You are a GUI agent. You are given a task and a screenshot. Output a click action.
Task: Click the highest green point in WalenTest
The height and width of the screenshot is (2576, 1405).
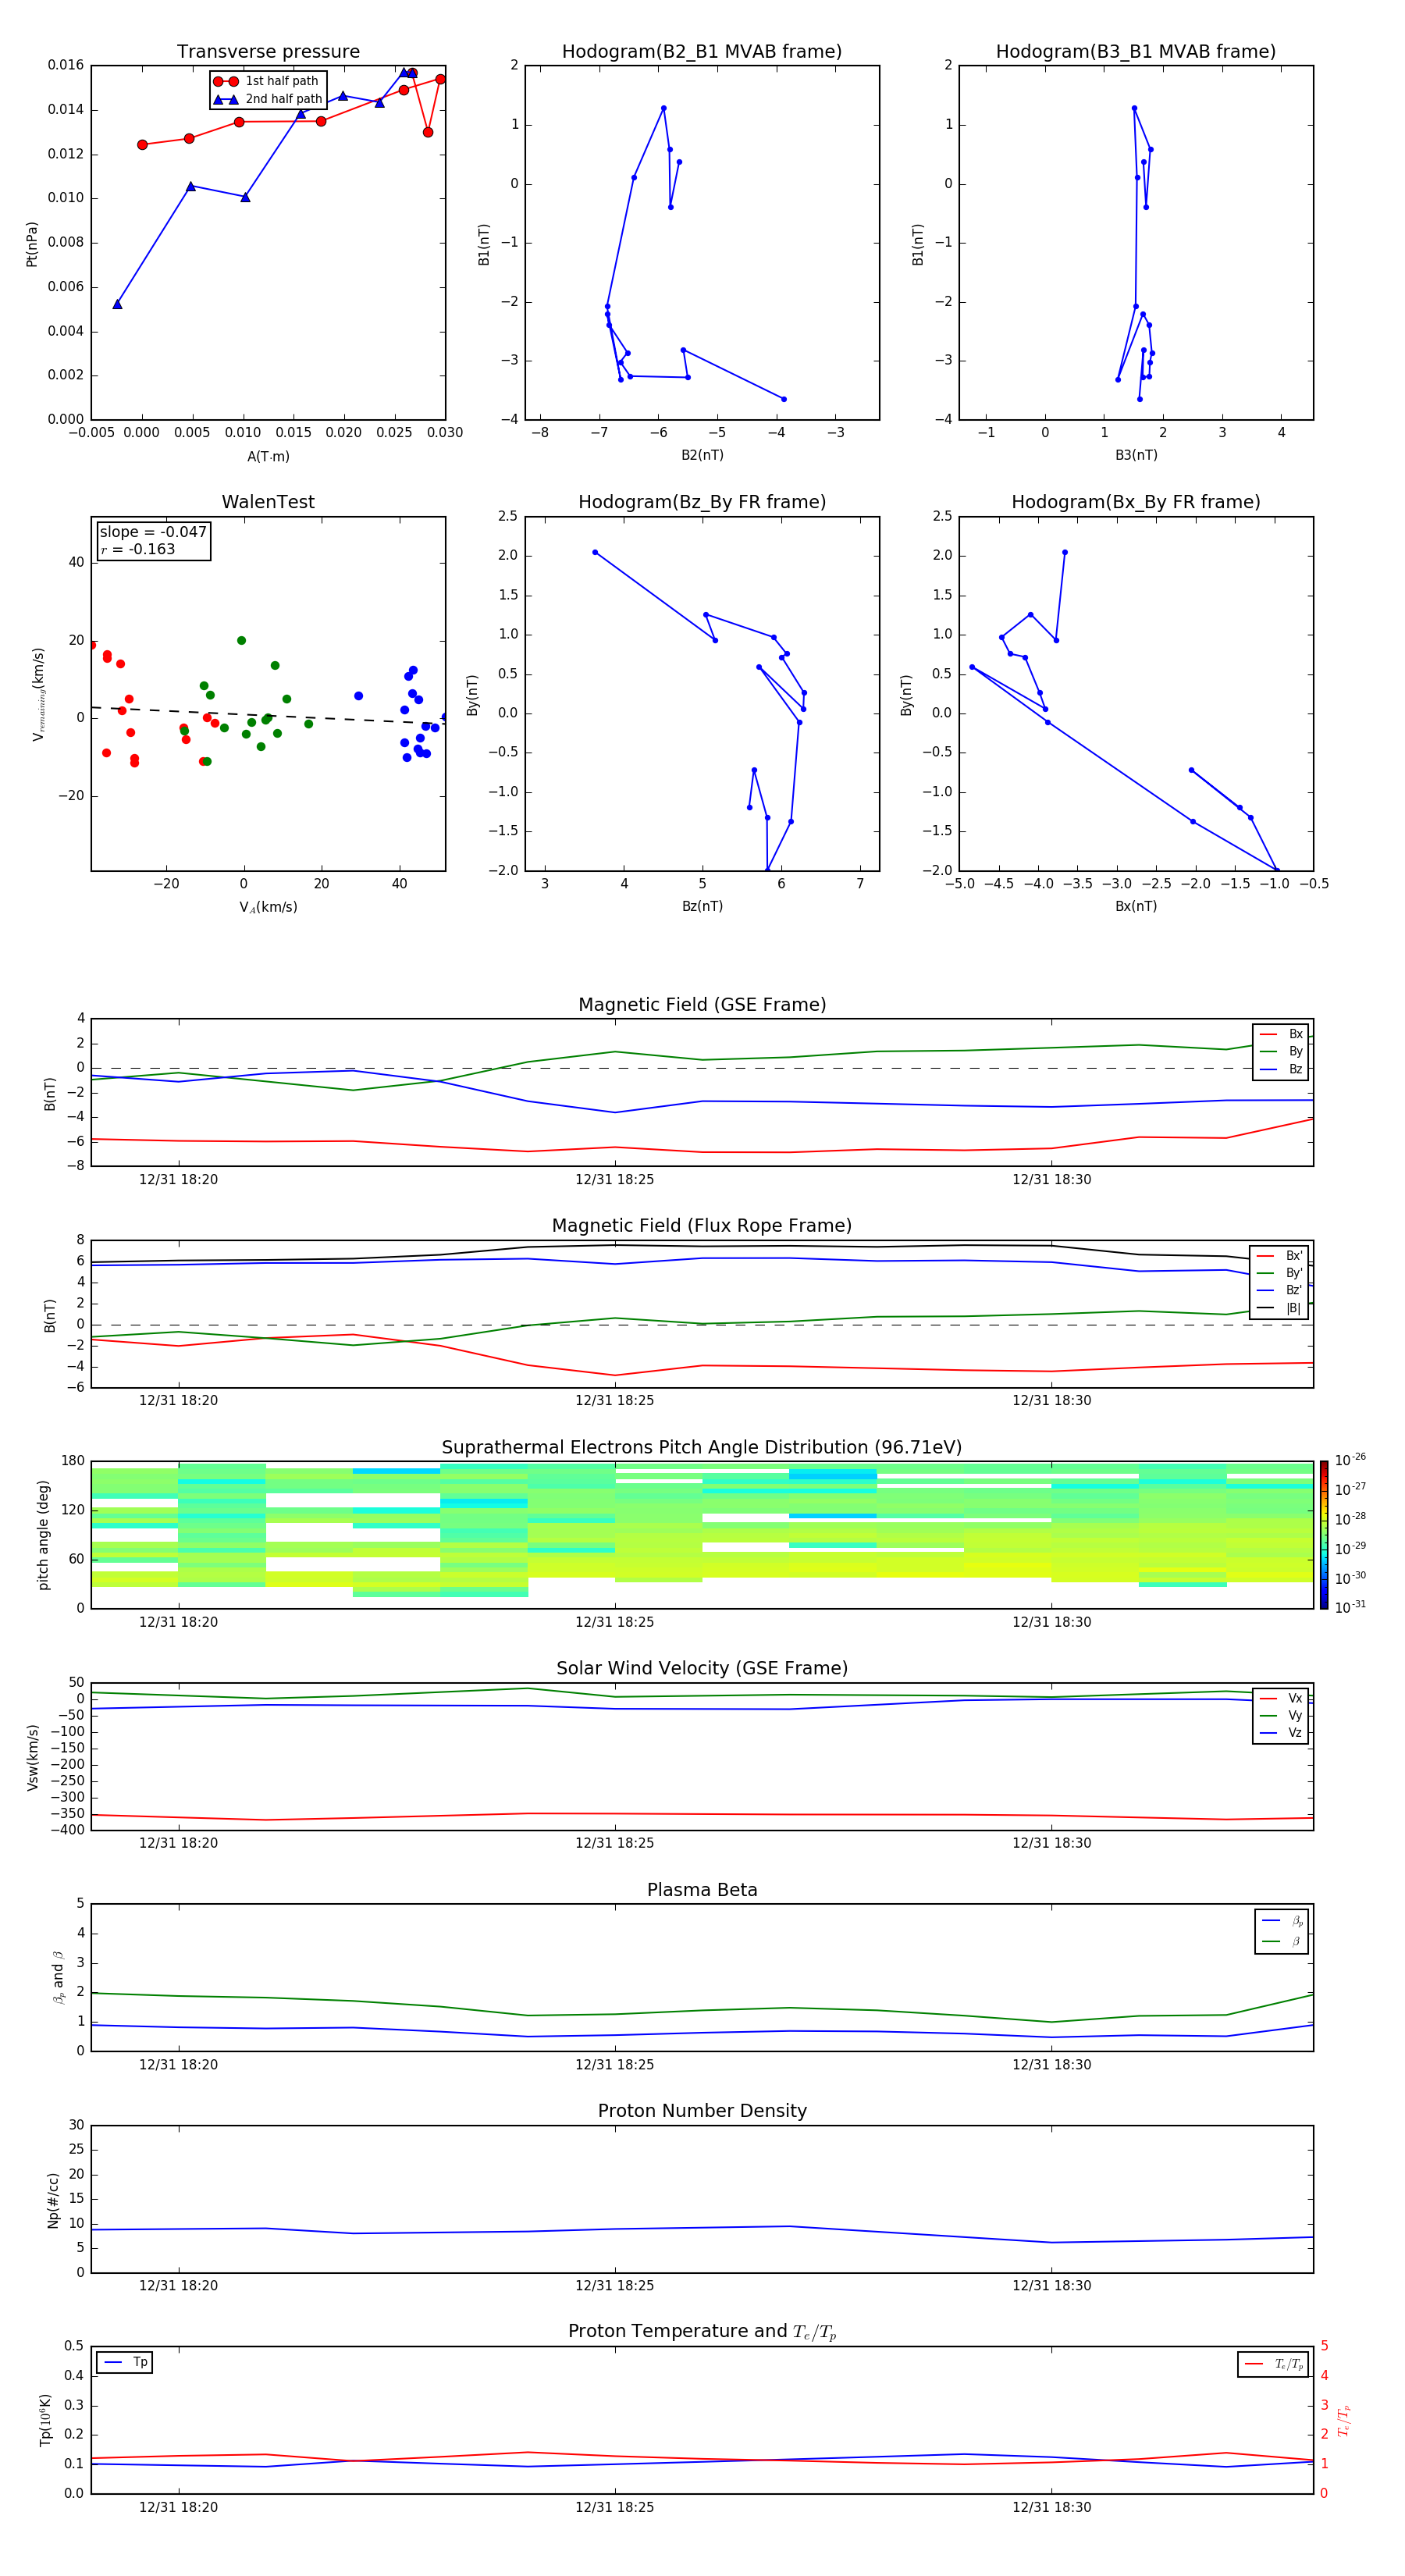click(x=241, y=641)
